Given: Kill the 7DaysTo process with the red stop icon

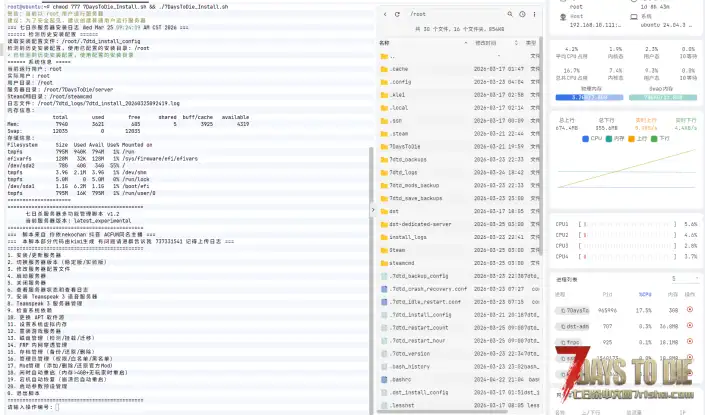Looking at the screenshot, I should tap(690, 311).
